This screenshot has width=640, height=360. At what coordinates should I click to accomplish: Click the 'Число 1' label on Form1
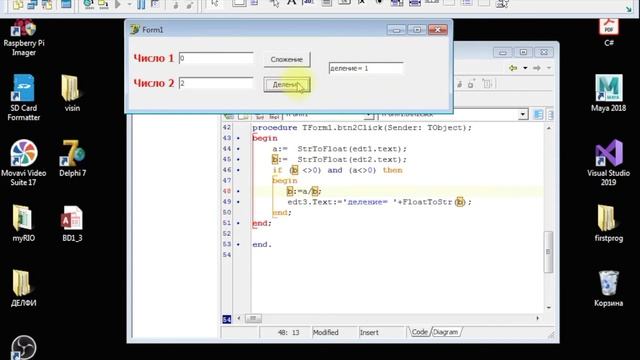(x=154, y=58)
